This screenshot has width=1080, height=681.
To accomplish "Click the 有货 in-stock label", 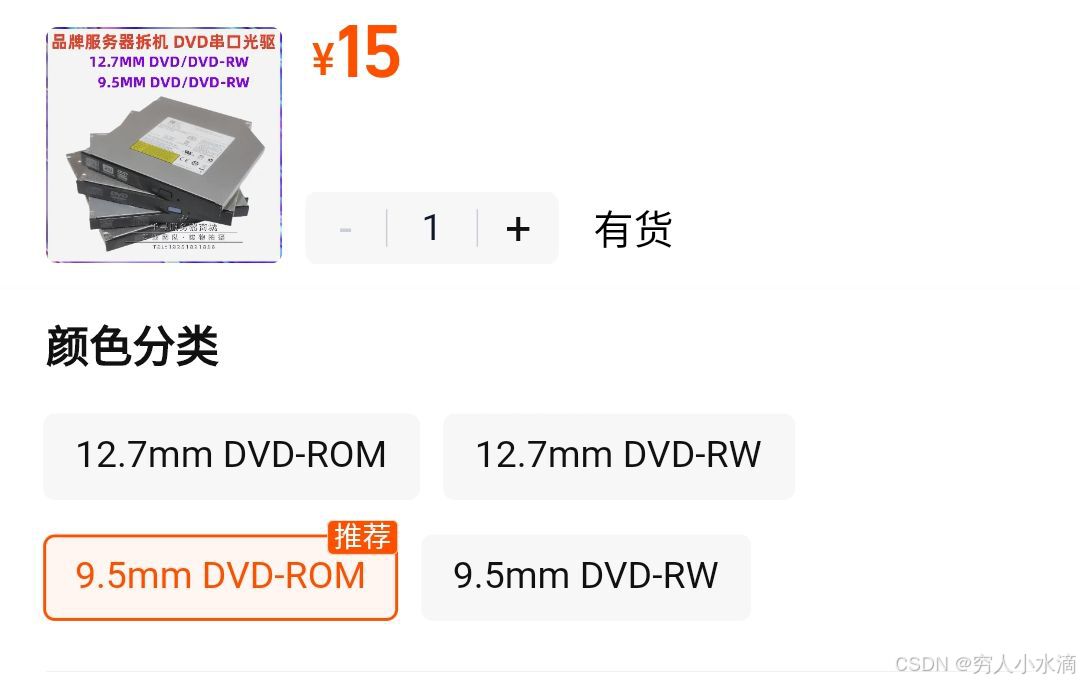I will [x=633, y=229].
